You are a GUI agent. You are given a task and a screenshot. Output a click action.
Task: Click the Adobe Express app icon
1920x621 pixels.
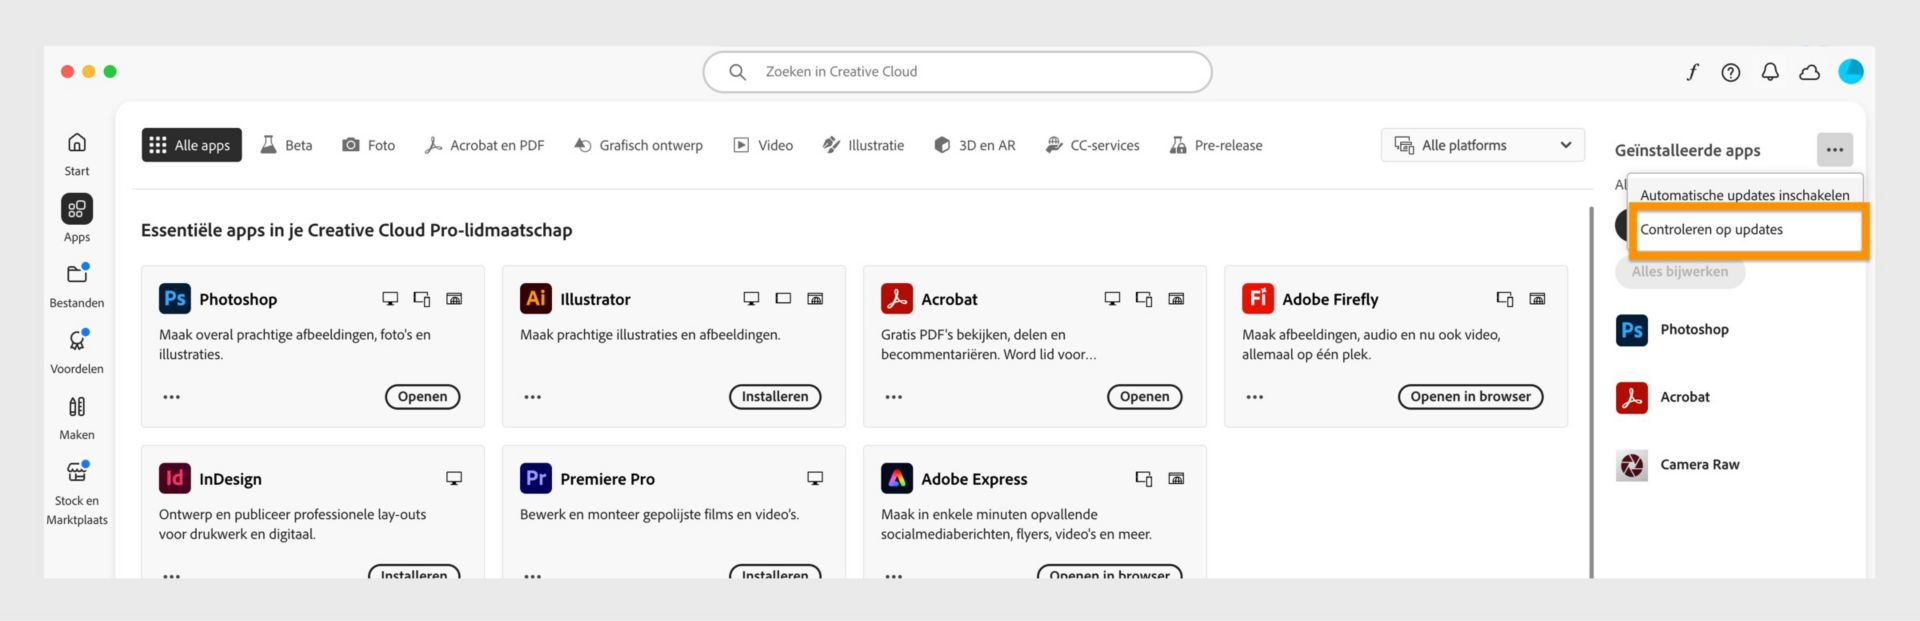click(897, 478)
